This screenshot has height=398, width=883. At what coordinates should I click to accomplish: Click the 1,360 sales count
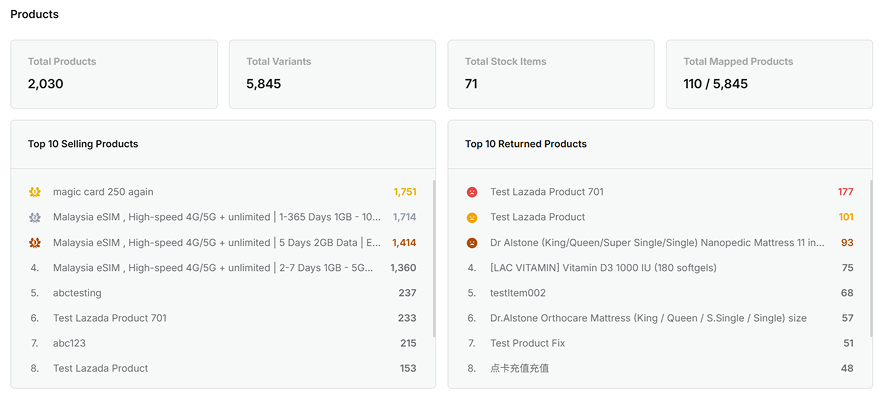coord(403,268)
